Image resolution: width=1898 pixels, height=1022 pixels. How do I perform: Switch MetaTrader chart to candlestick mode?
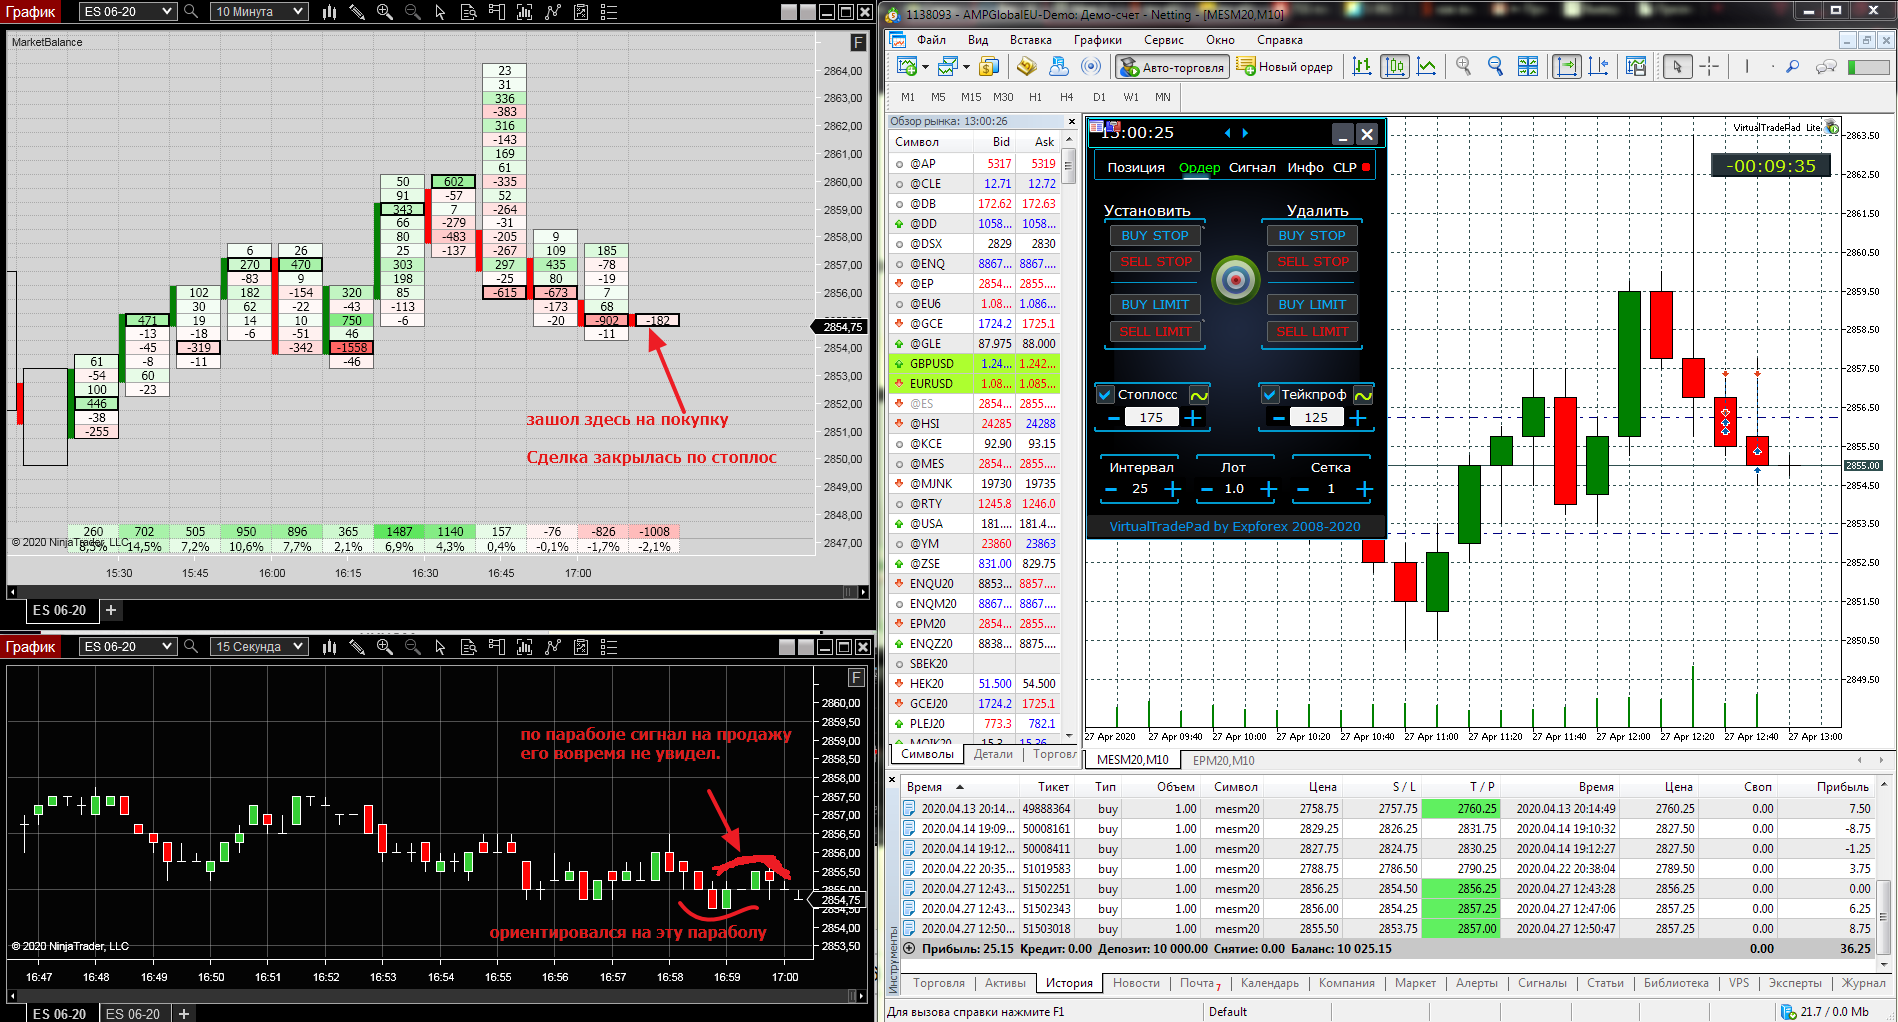click(x=1394, y=67)
